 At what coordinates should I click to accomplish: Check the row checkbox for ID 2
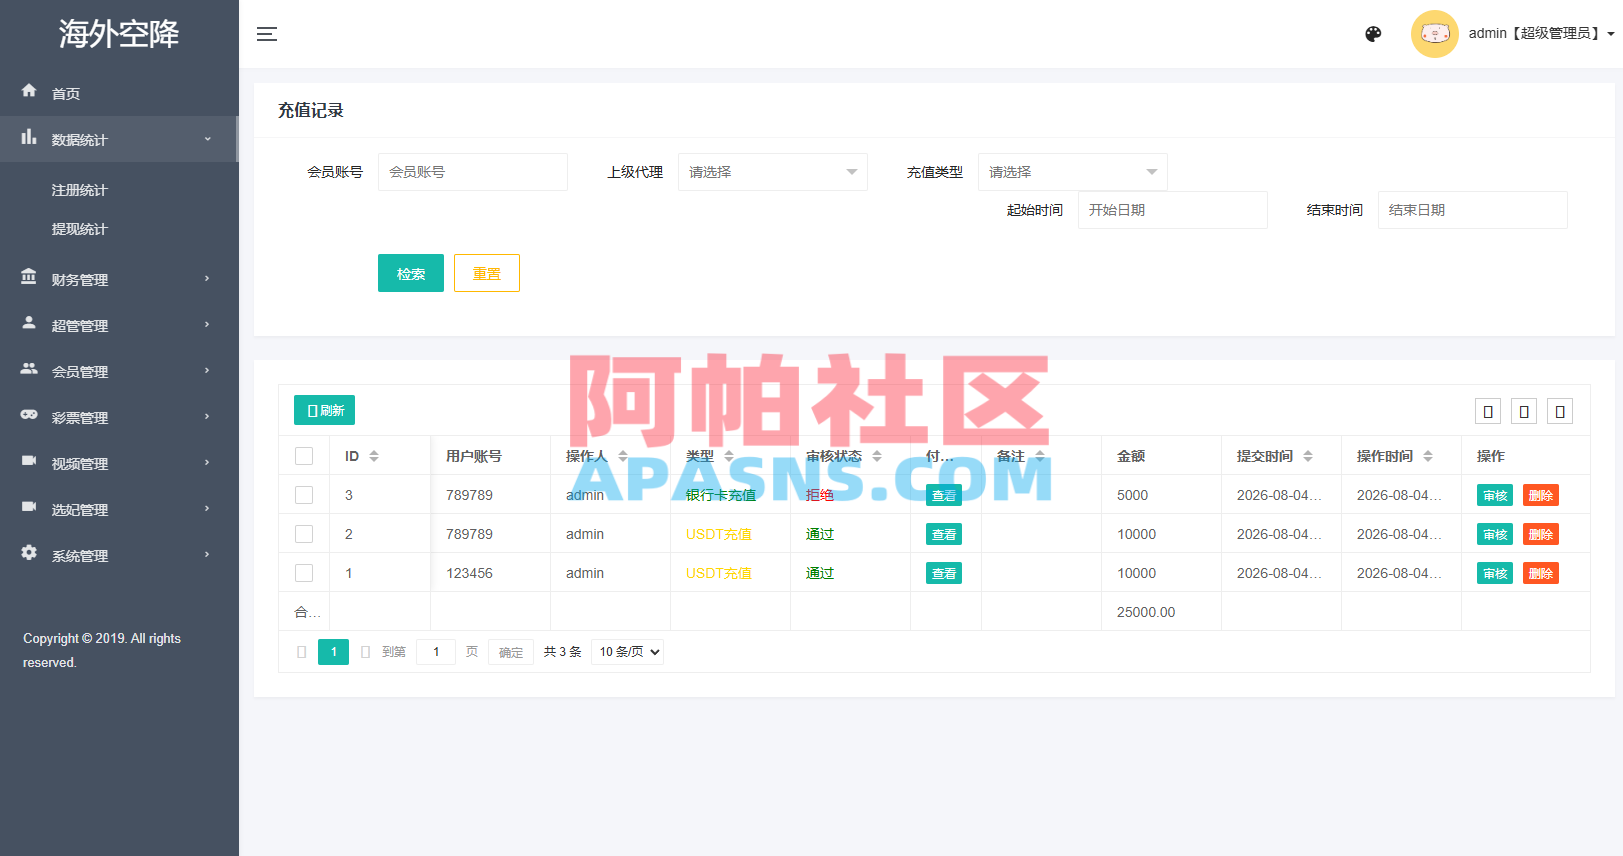pos(304,534)
